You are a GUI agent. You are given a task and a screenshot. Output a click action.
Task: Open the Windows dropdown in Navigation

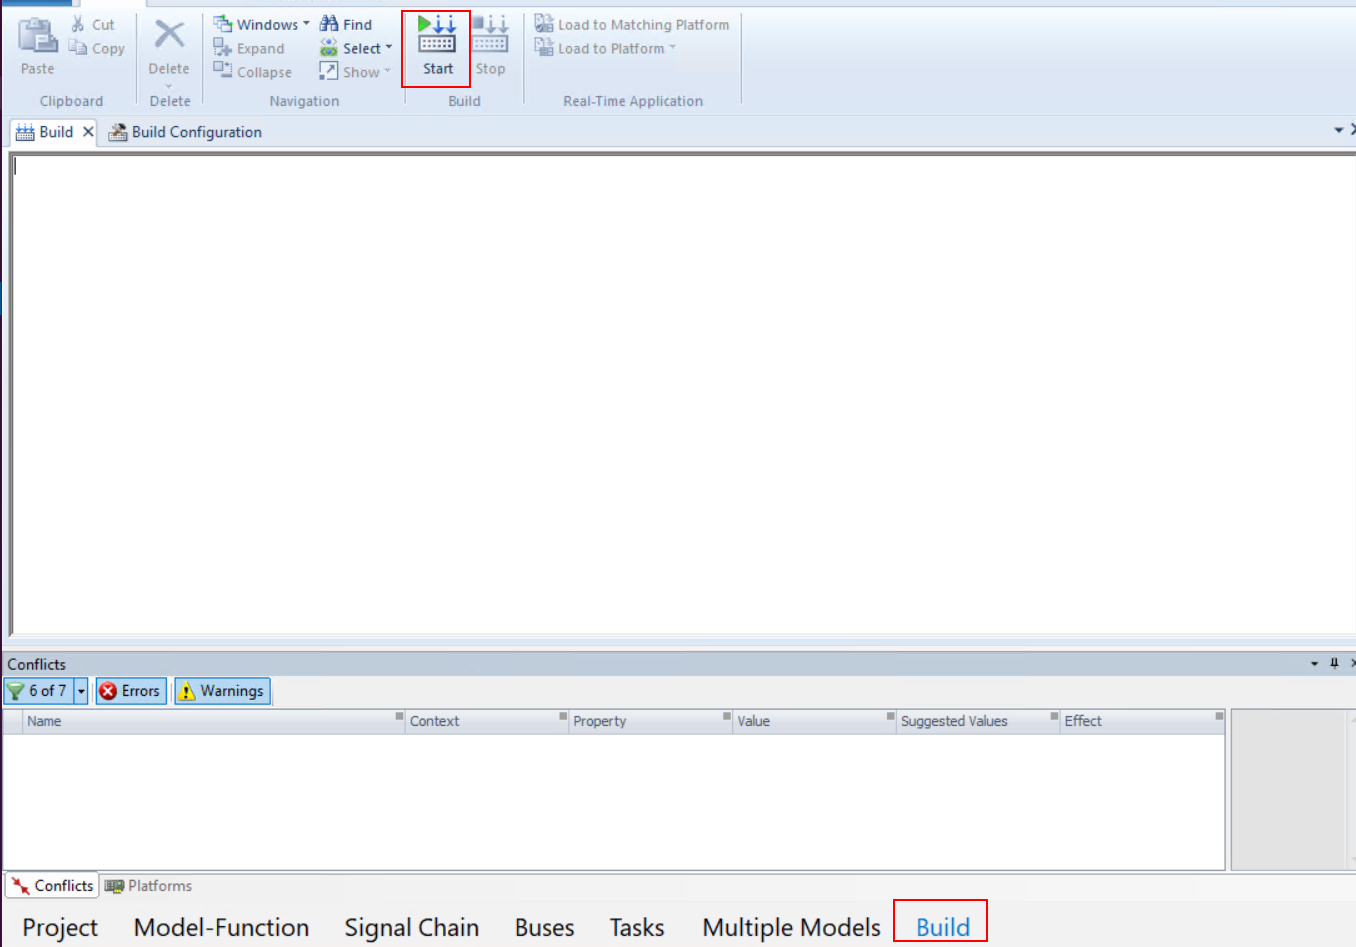pyautogui.click(x=262, y=24)
